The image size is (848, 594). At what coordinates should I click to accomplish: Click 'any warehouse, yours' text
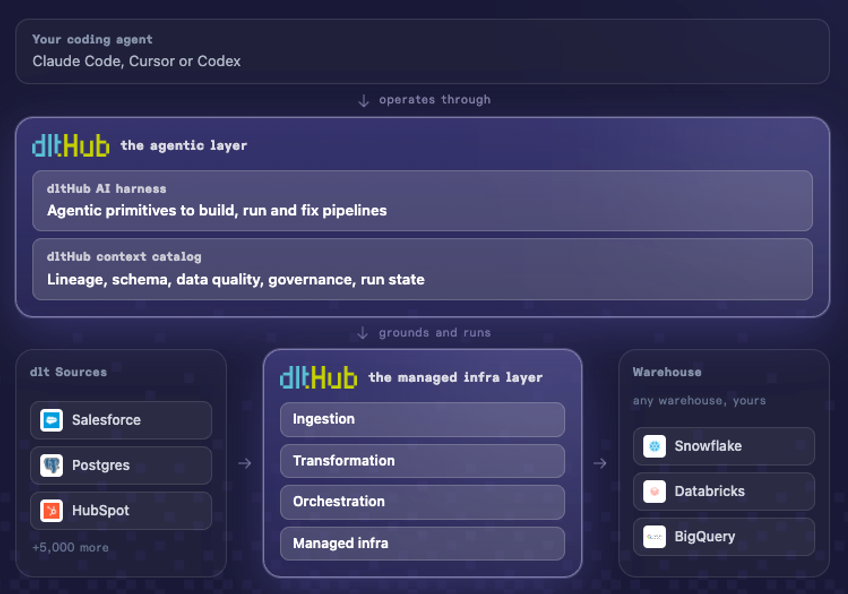coord(699,401)
